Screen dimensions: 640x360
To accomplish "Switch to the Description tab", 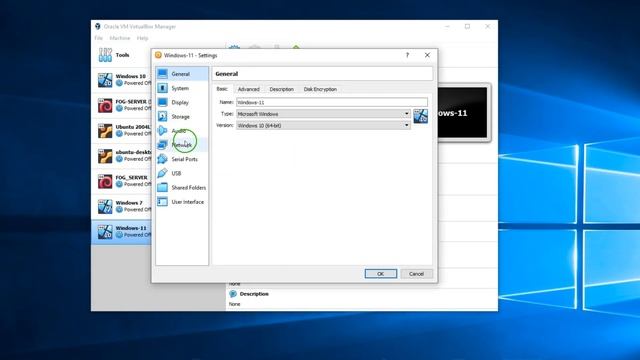I will (x=282, y=89).
